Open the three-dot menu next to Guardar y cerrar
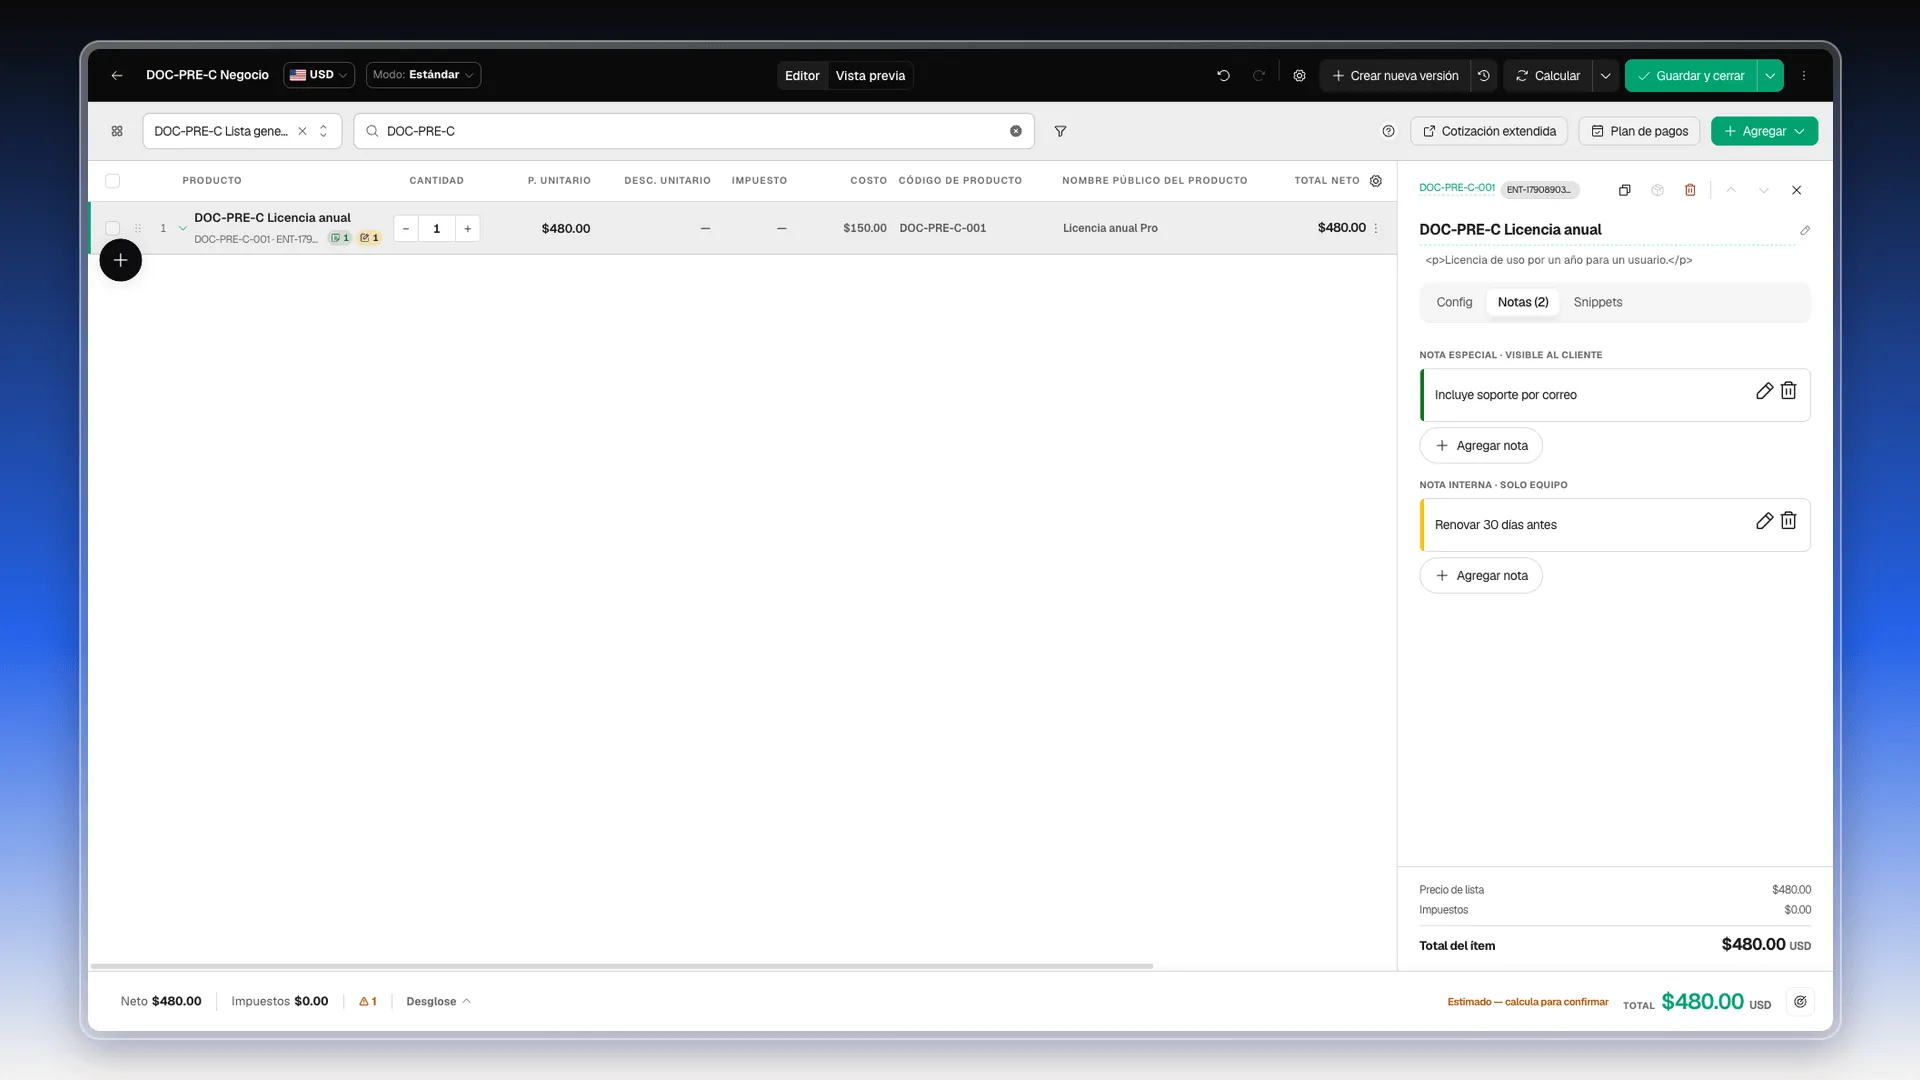 [x=1804, y=75]
